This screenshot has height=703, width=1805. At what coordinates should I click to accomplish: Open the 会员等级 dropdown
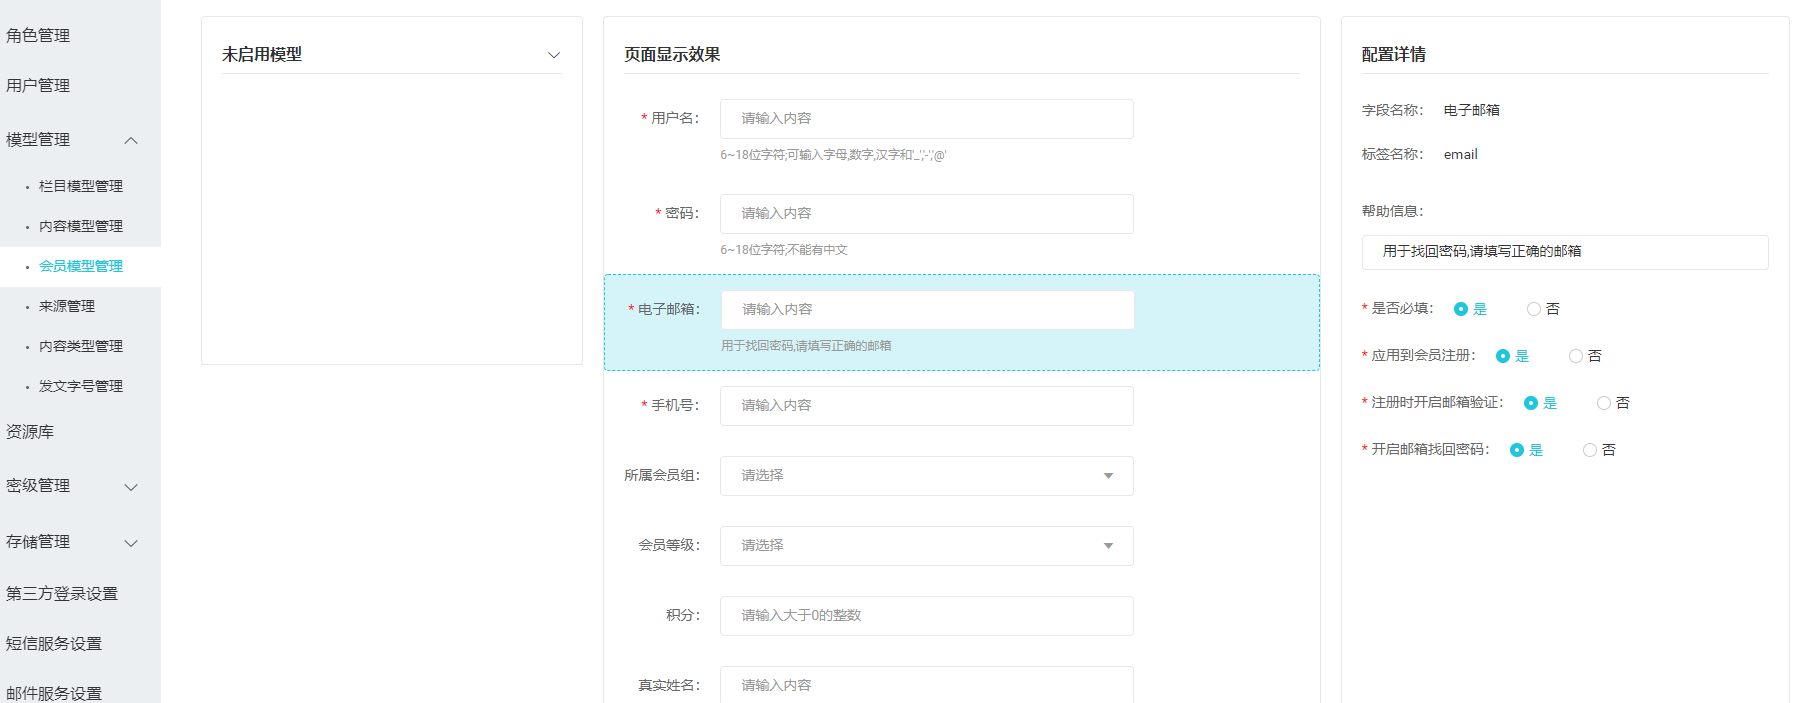926,546
